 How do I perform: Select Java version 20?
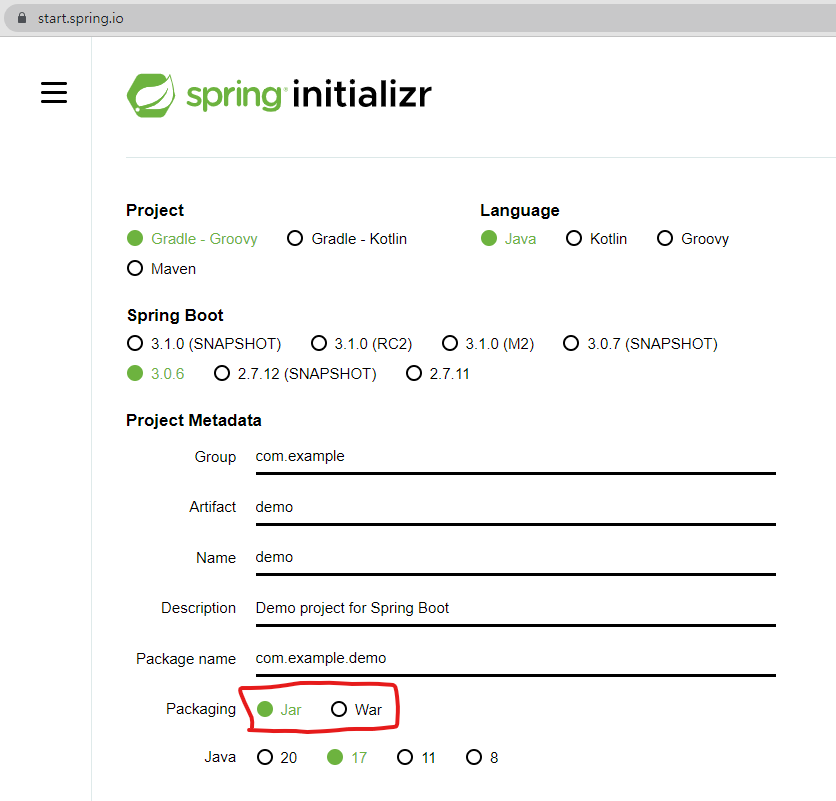point(277,757)
